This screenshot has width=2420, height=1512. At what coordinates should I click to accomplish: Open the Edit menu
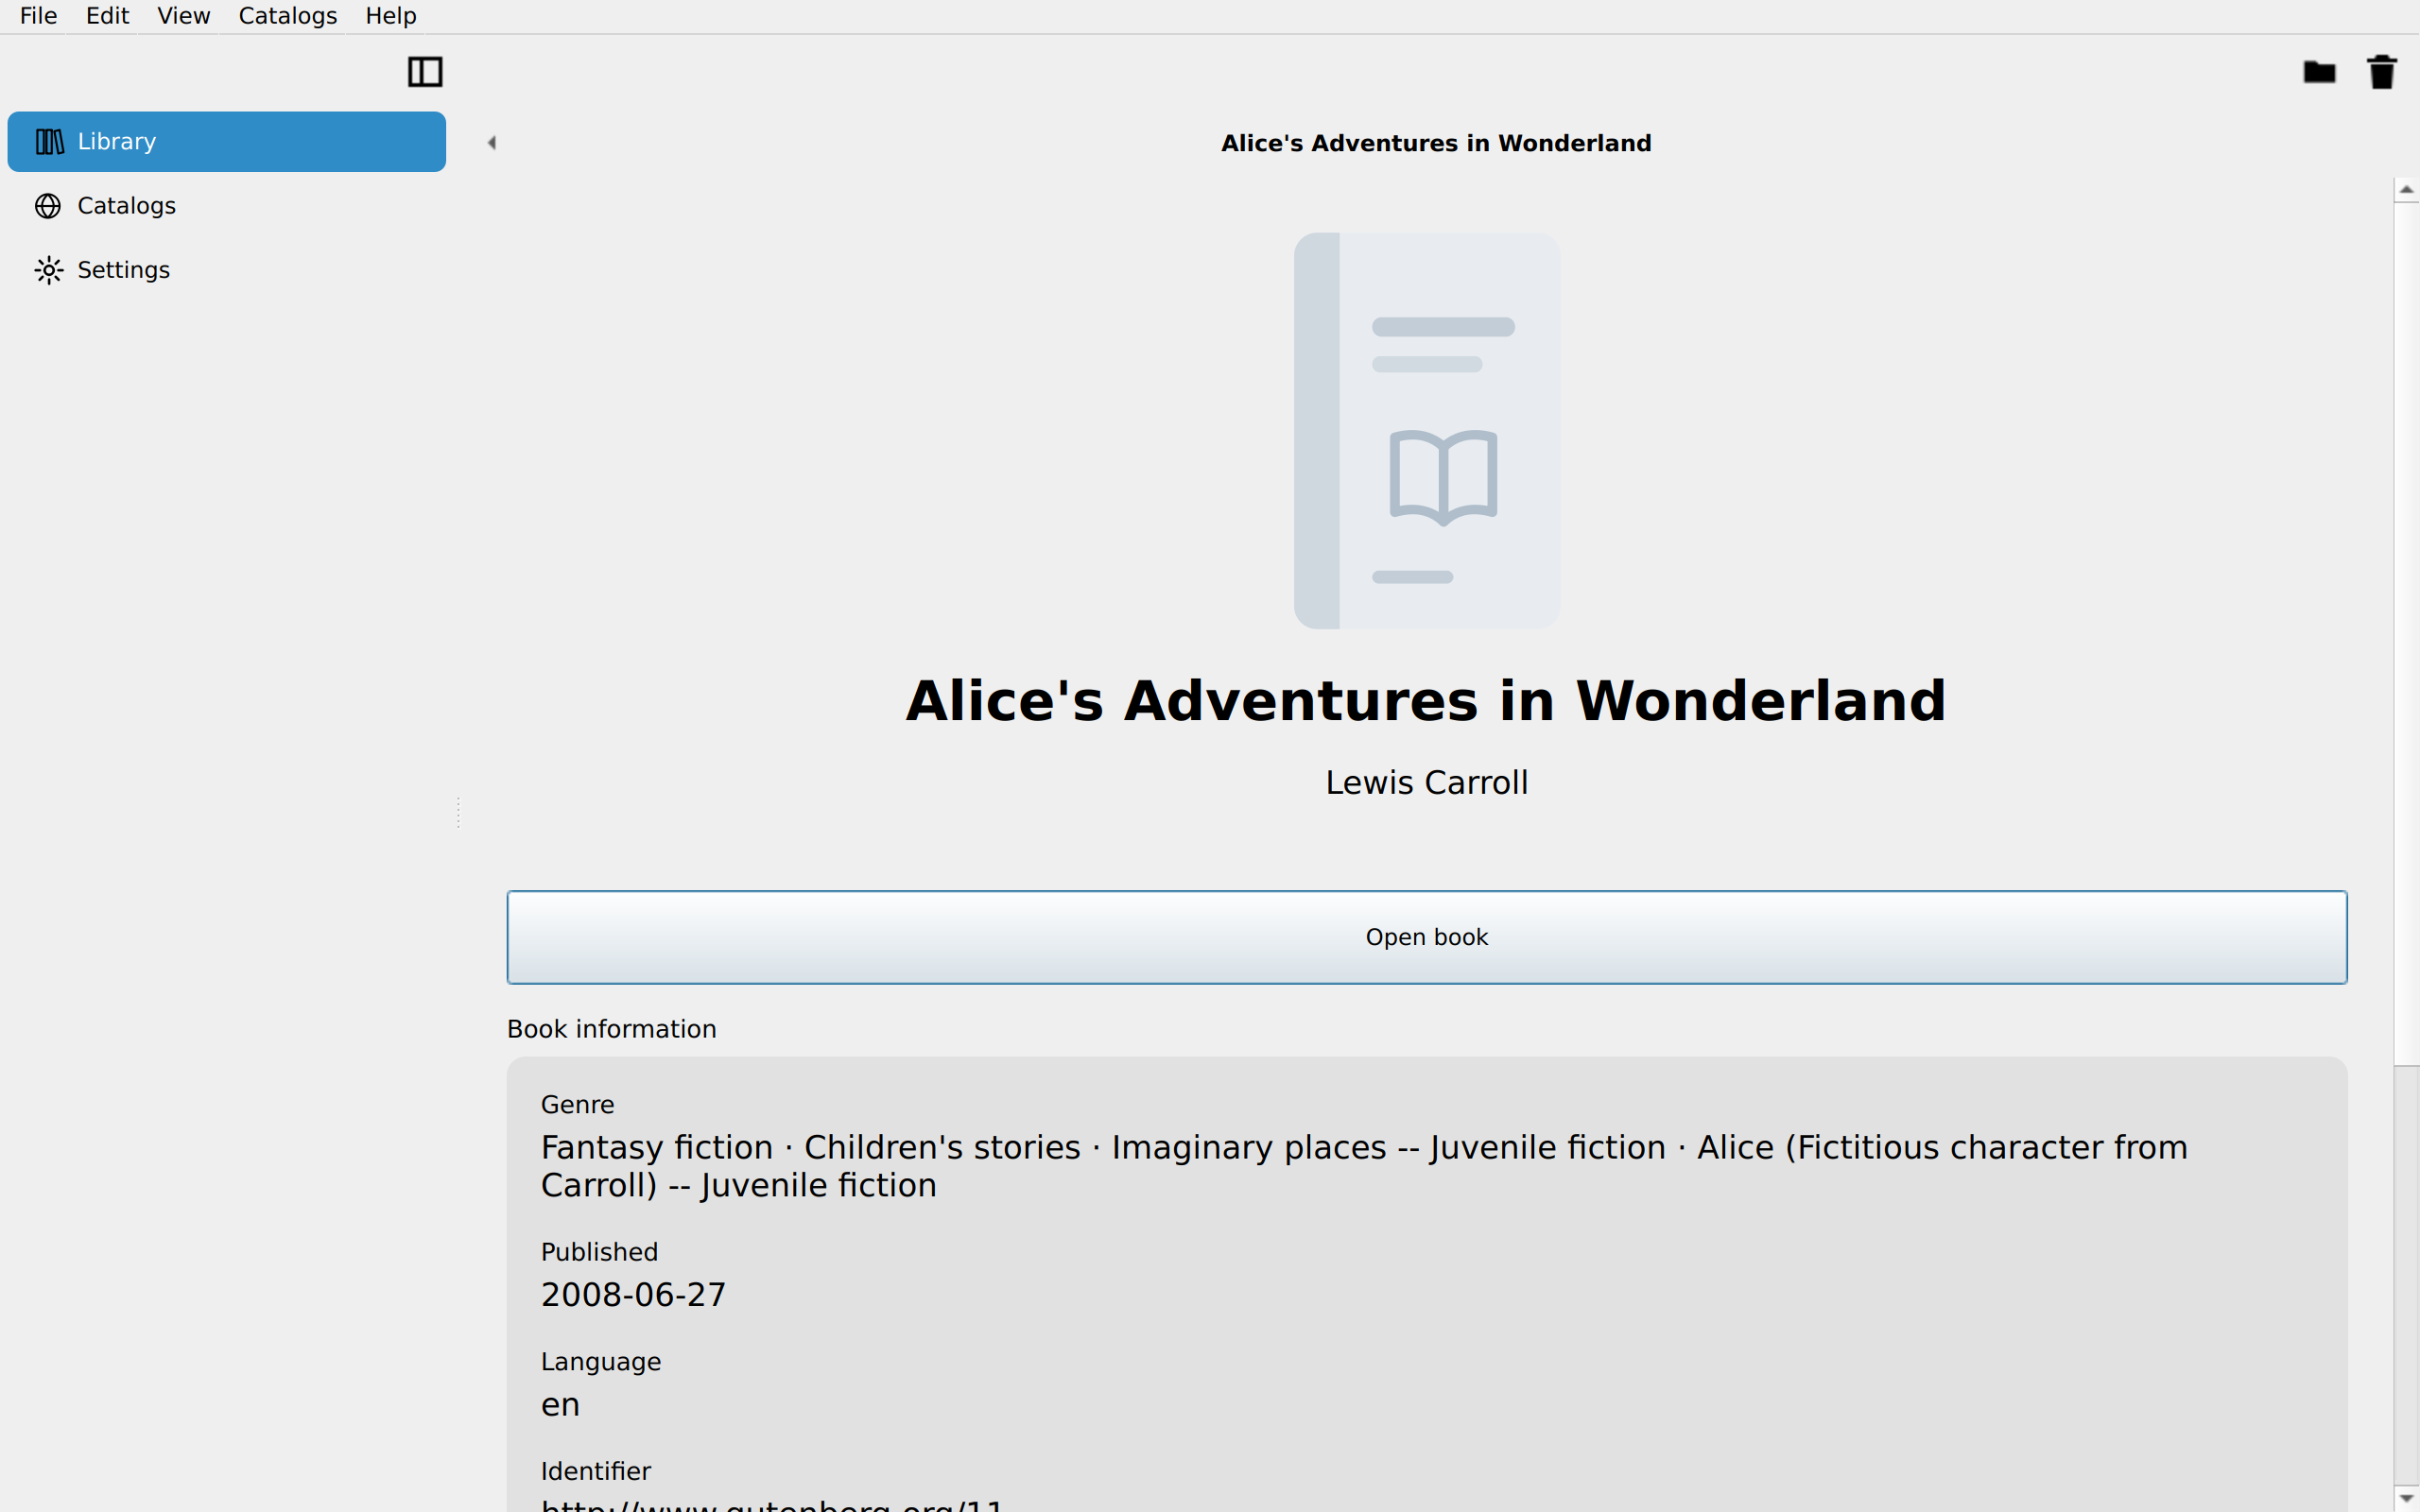click(x=107, y=16)
